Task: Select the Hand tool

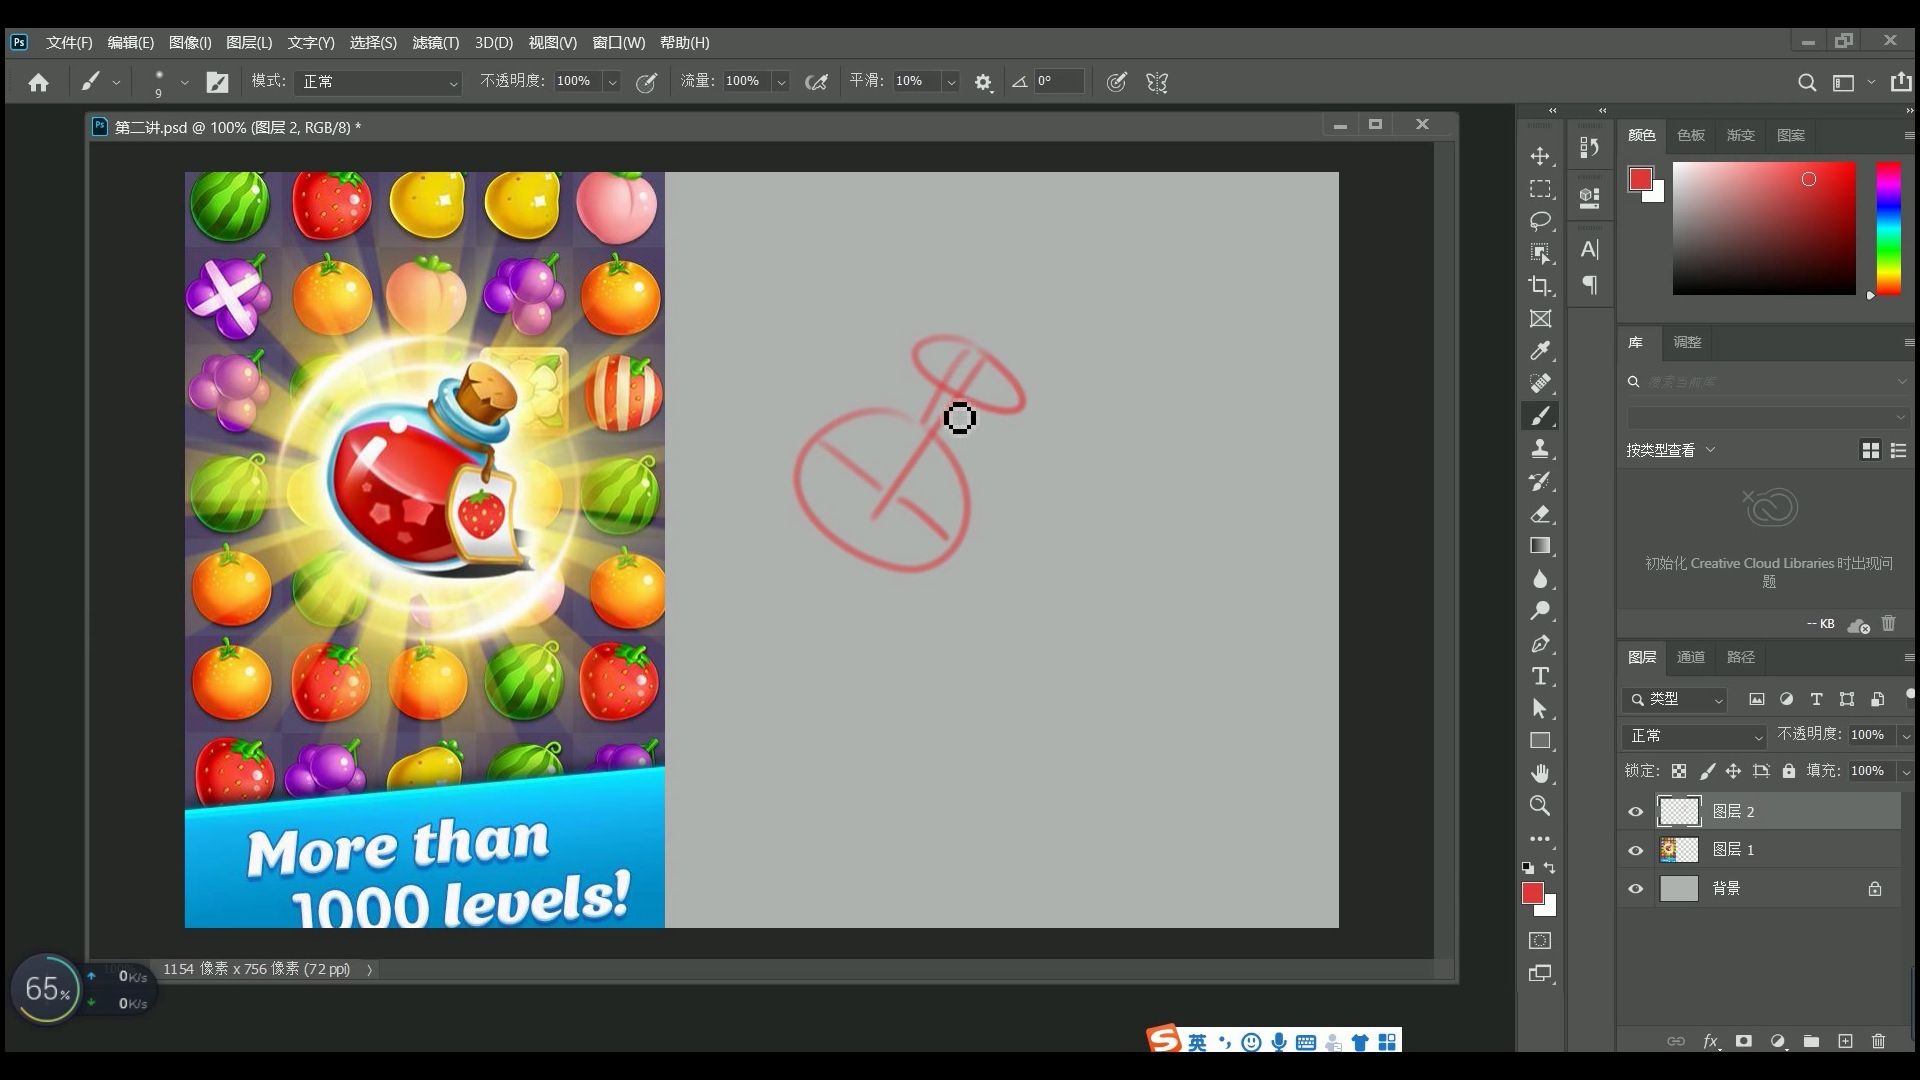Action: click(x=1540, y=773)
